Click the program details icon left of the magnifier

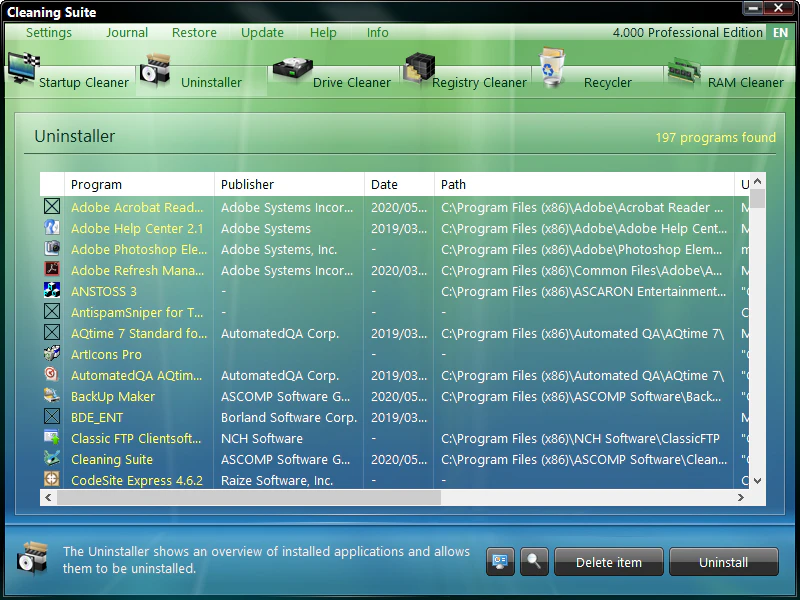click(x=500, y=561)
